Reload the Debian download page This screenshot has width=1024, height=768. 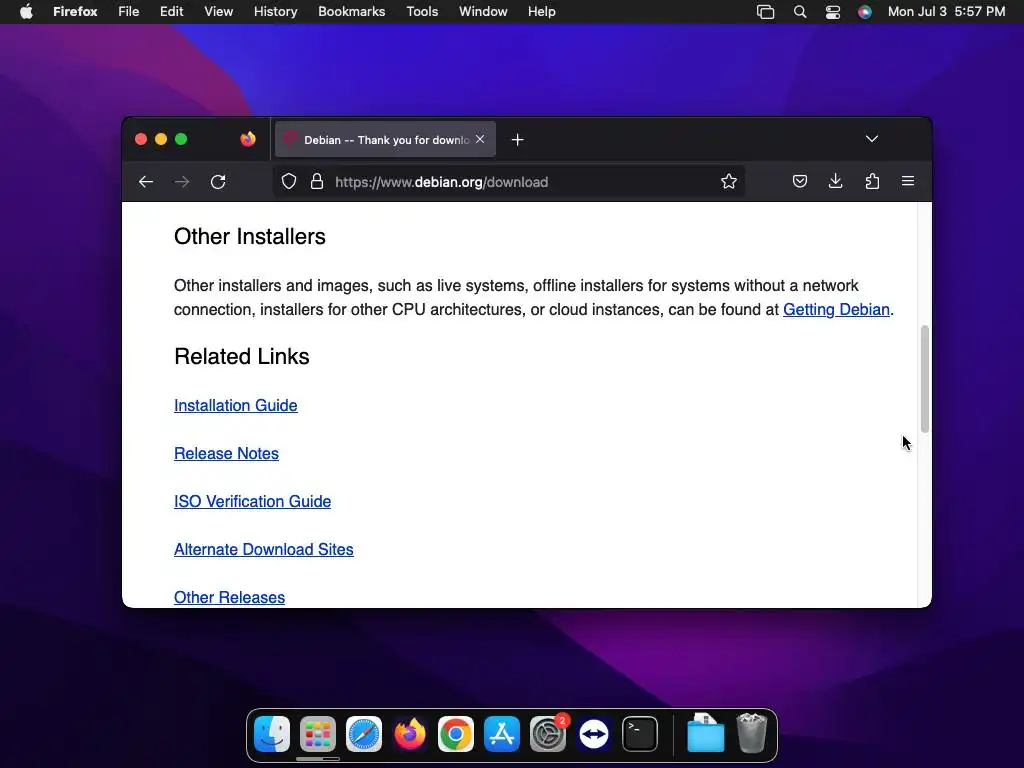218,182
